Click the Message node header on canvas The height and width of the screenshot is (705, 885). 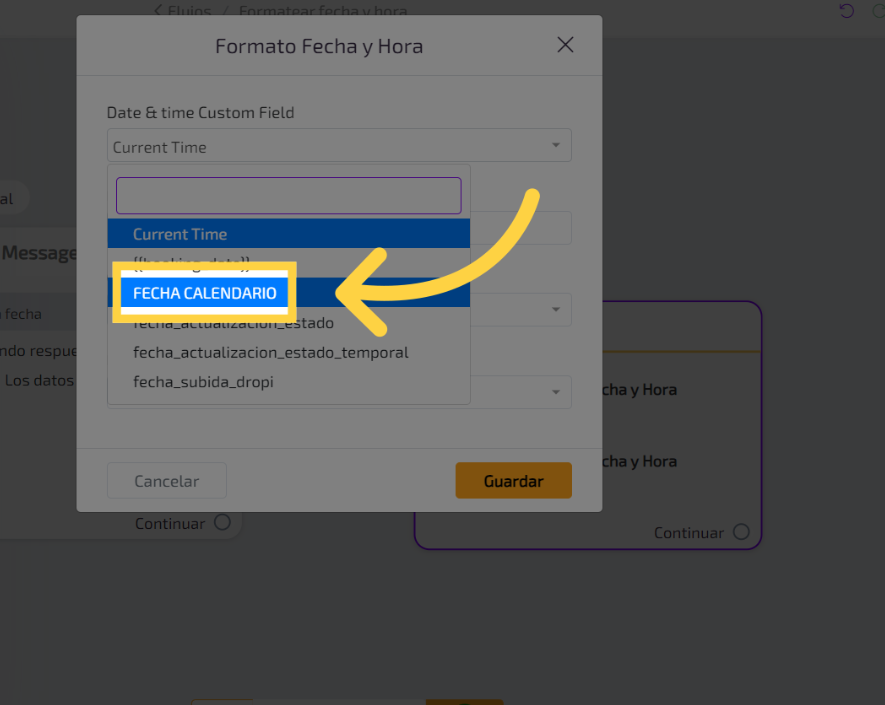[39, 253]
